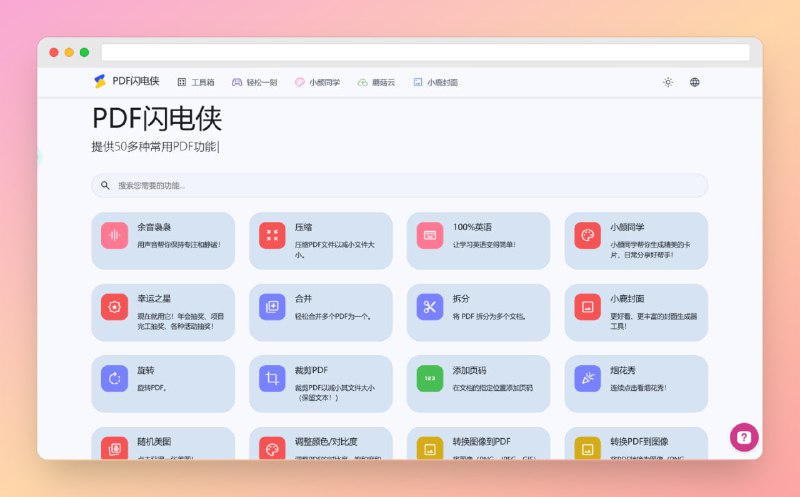Screen dimensions: 800x497
Task: Select the yellow 转换图像到PDF icon
Action: pos(430,448)
